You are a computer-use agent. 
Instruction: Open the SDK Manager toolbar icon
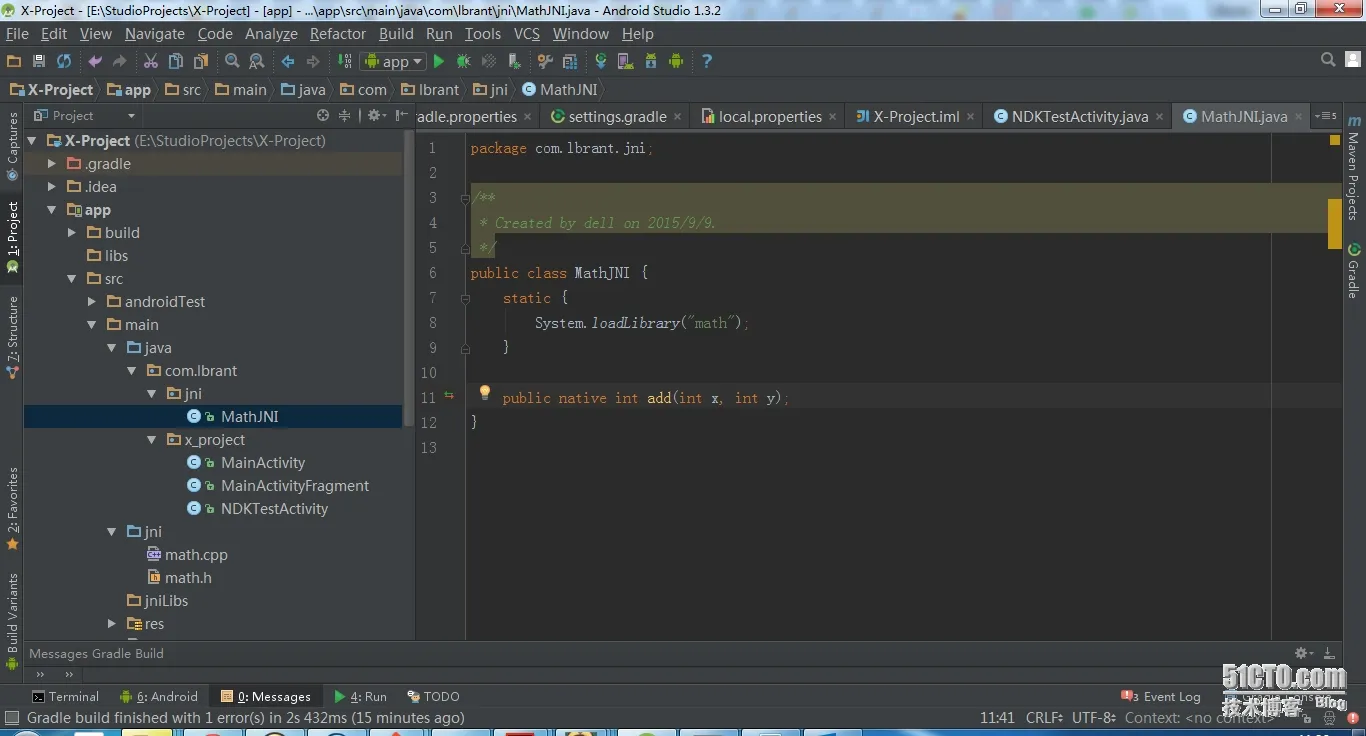650,61
